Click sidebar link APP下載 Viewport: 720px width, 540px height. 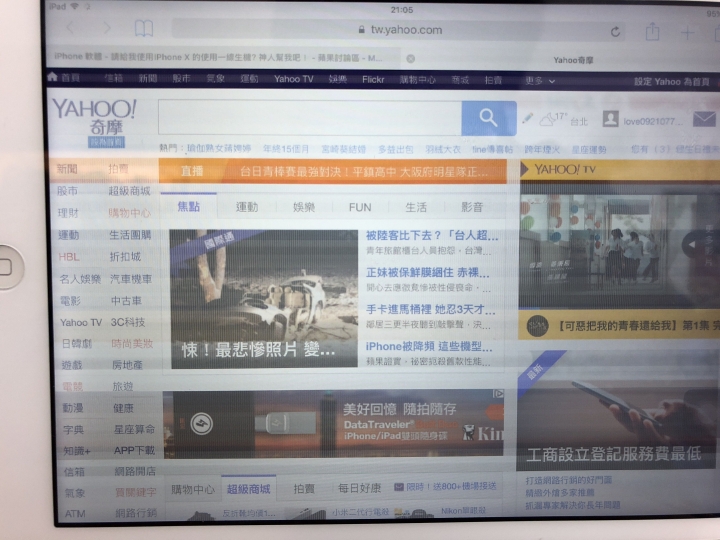click(135, 450)
